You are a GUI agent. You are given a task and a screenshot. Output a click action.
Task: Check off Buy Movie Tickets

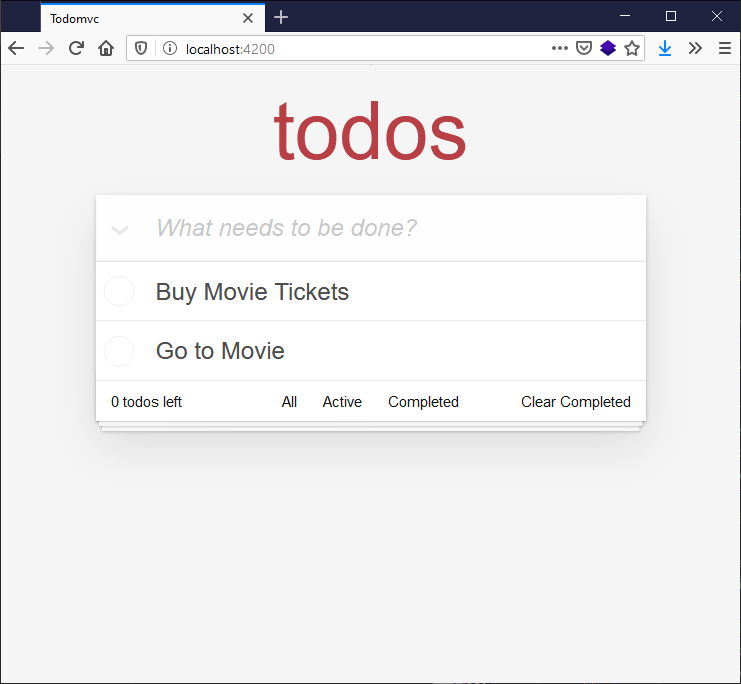(x=119, y=291)
